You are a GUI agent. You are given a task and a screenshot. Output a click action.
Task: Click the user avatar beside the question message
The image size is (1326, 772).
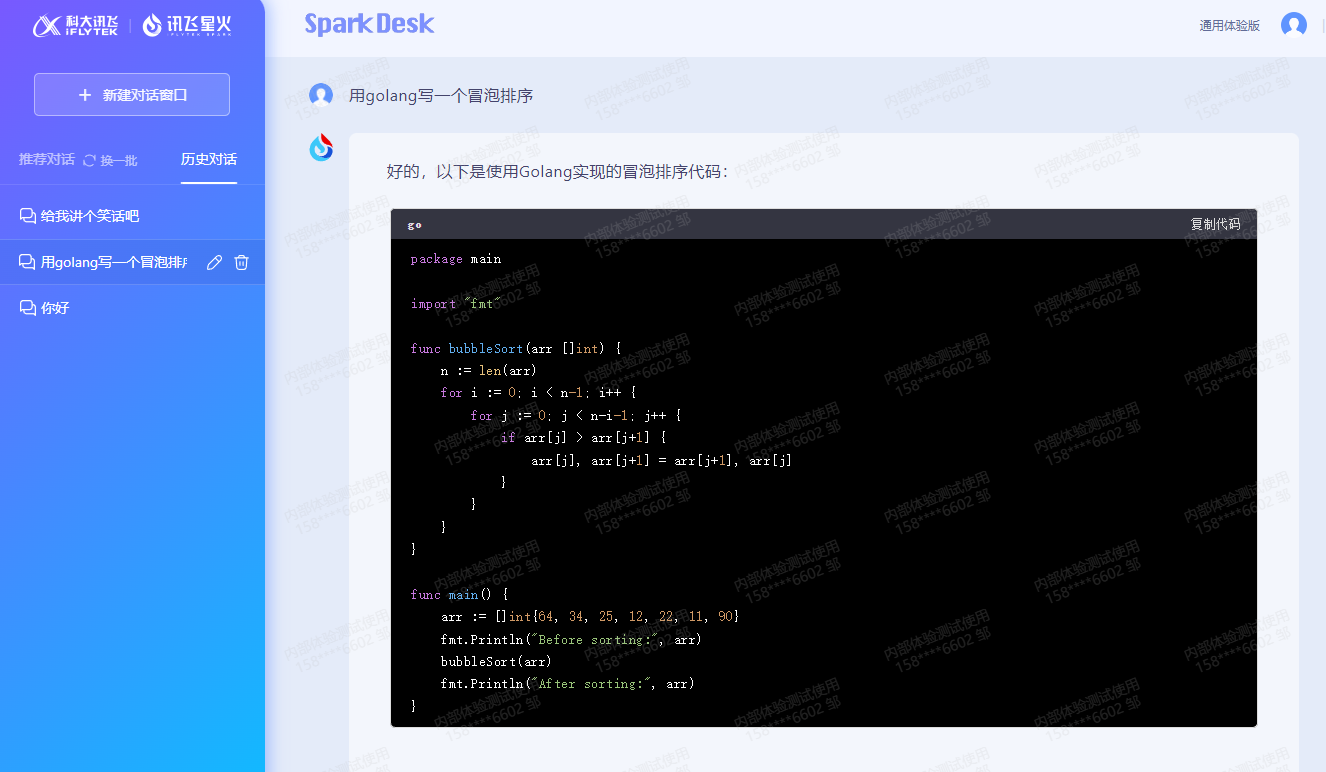coord(321,95)
